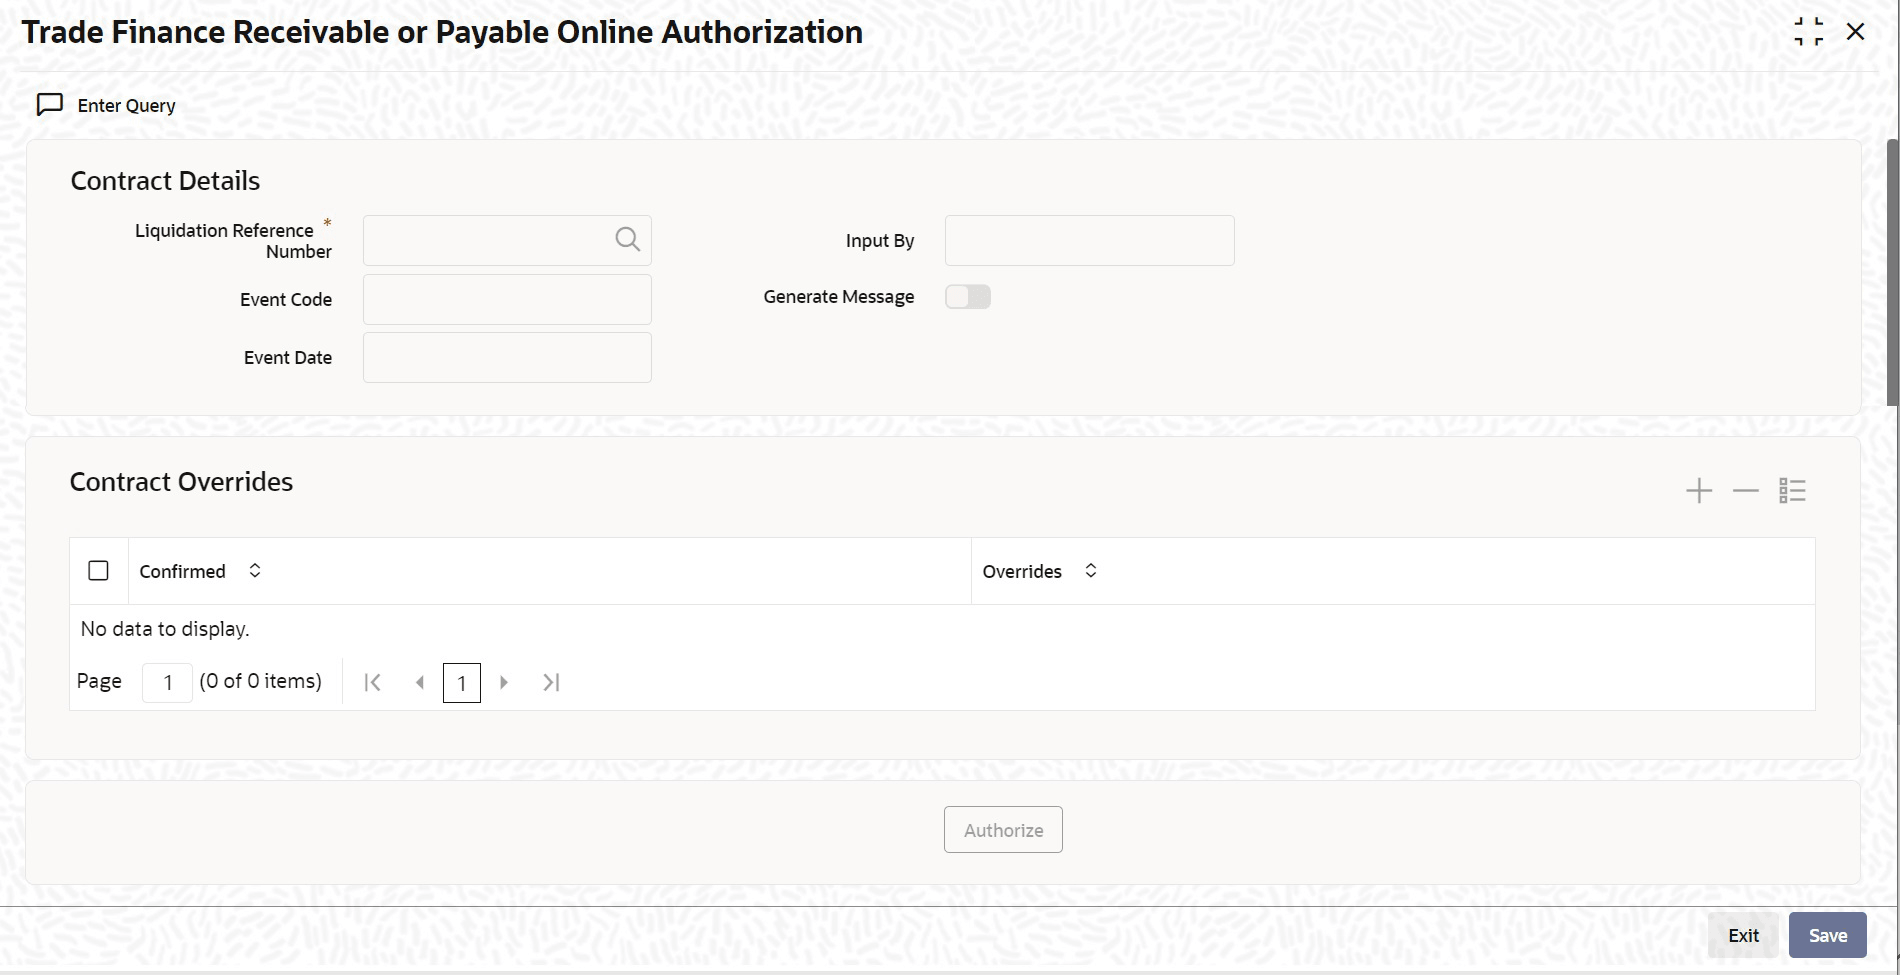Image resolution: width=1900 pixels, height=975 pixels.
Task: Jump to the last page of overrides
Action: click(551, 682)
